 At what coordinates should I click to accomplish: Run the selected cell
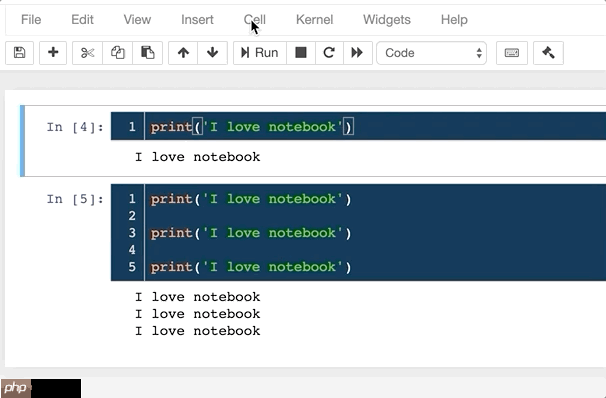click(260, 53)
